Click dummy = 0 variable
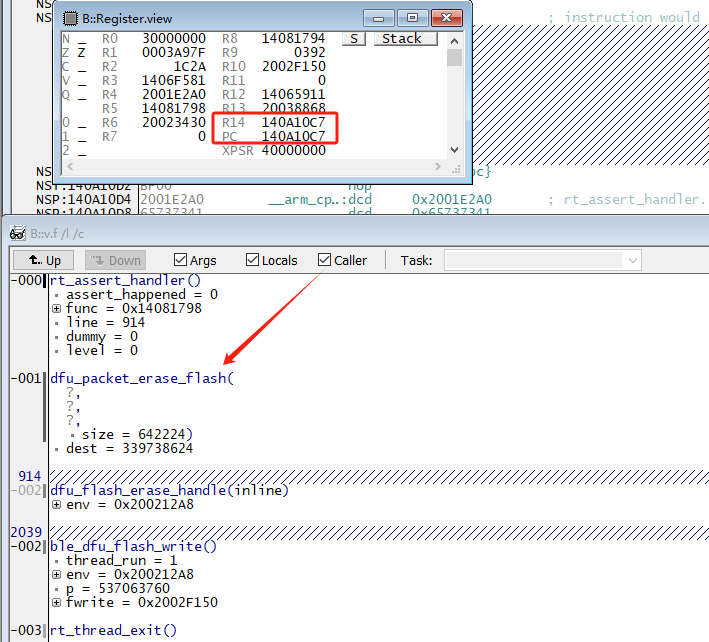Image resolution: width=709 pixels, height=642 pixels. 102,337
